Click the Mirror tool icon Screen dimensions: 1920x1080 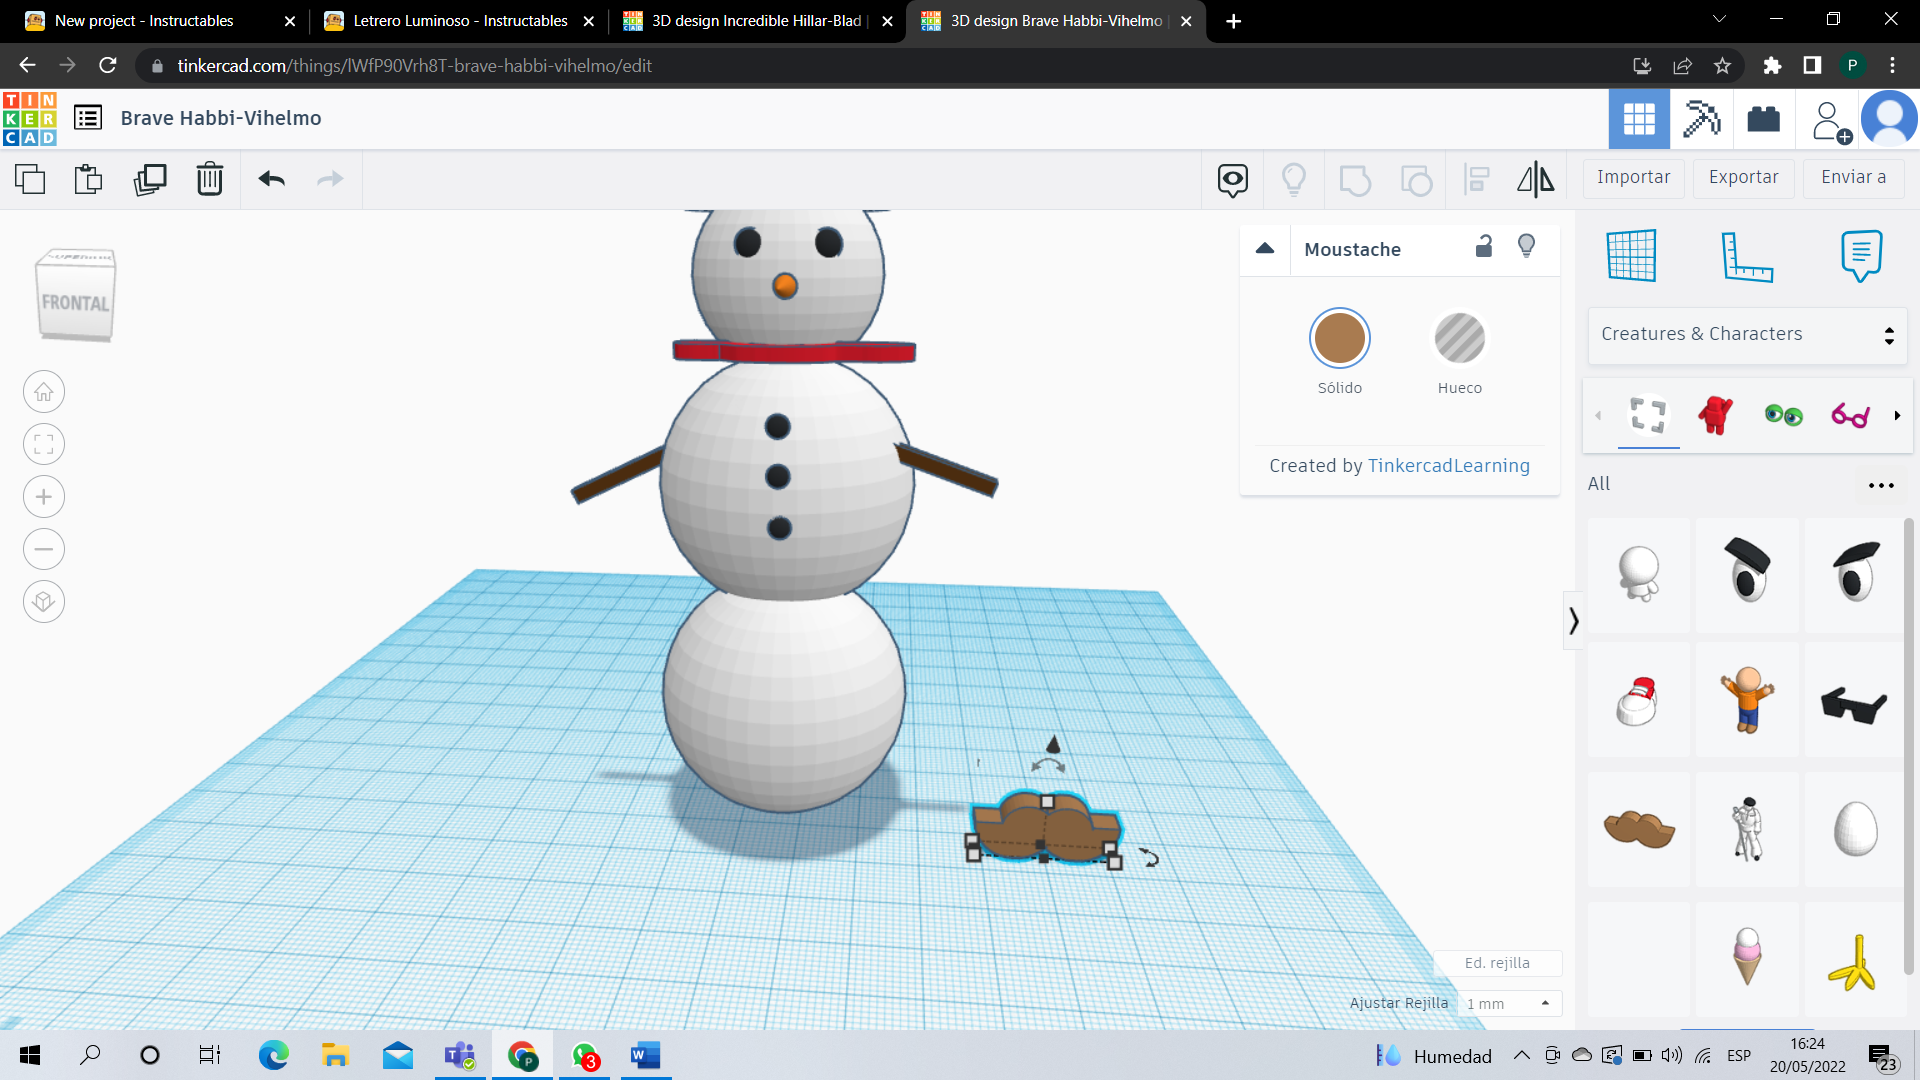[x=1535, y=179]
